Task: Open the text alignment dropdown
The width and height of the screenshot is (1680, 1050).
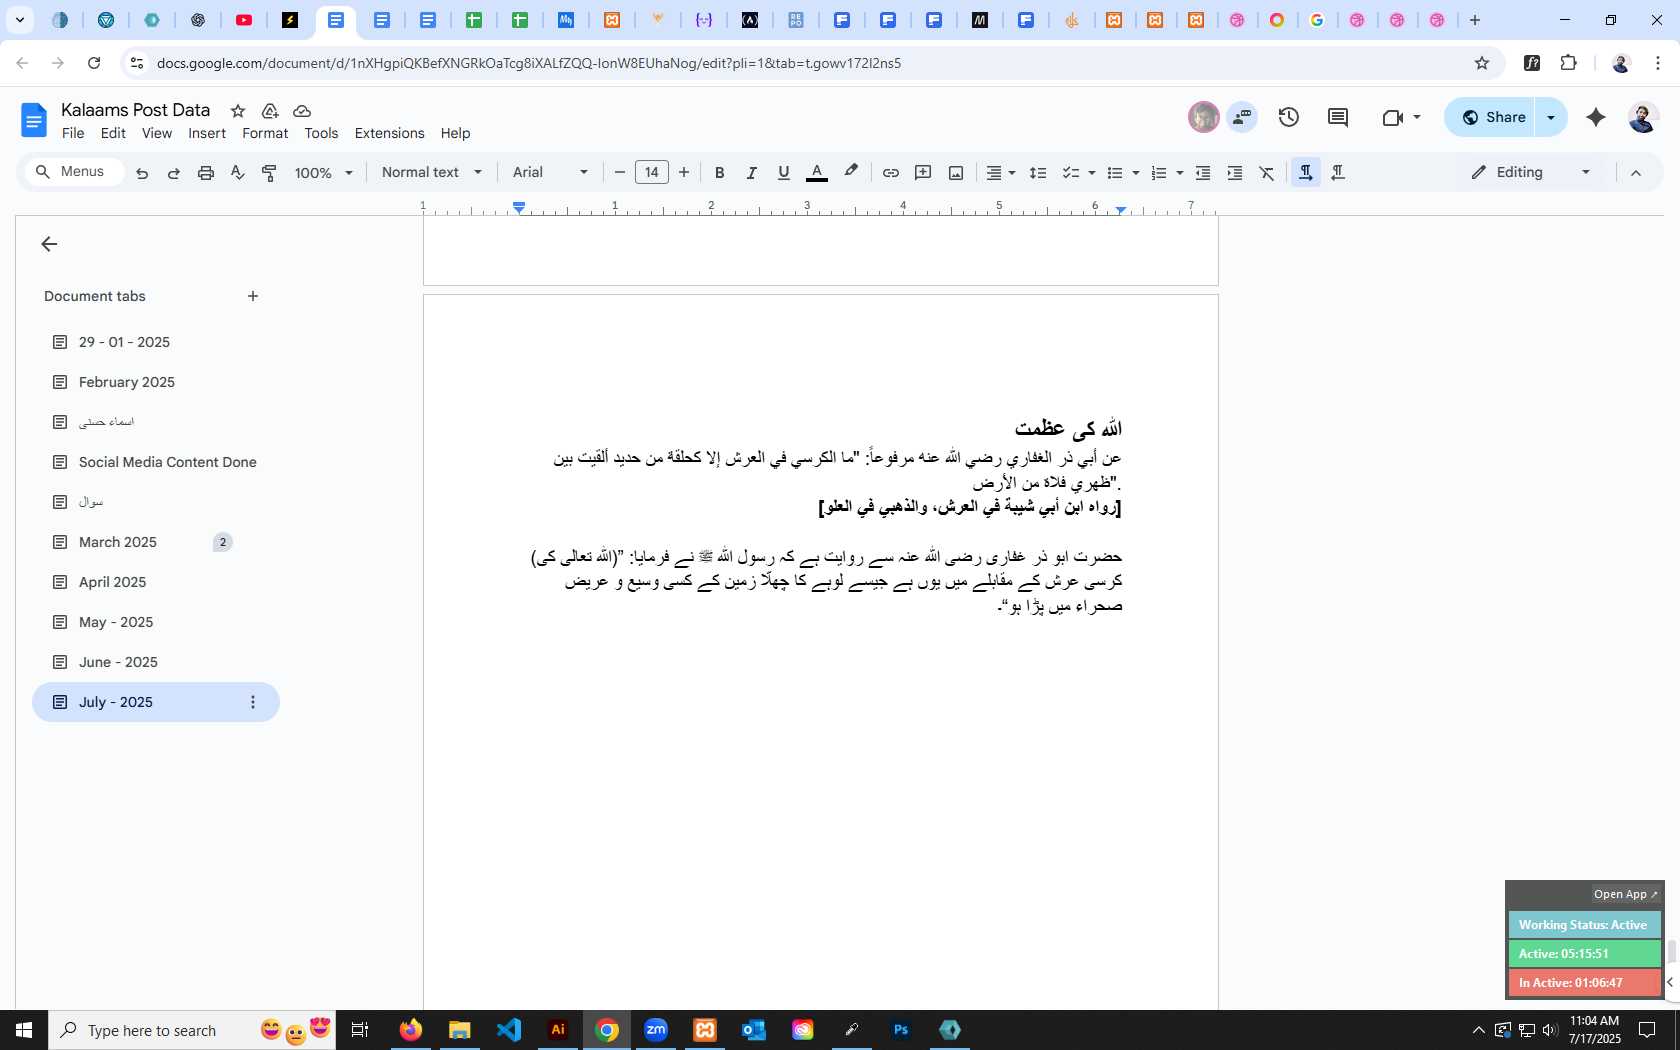Action: coord(1001,173)
